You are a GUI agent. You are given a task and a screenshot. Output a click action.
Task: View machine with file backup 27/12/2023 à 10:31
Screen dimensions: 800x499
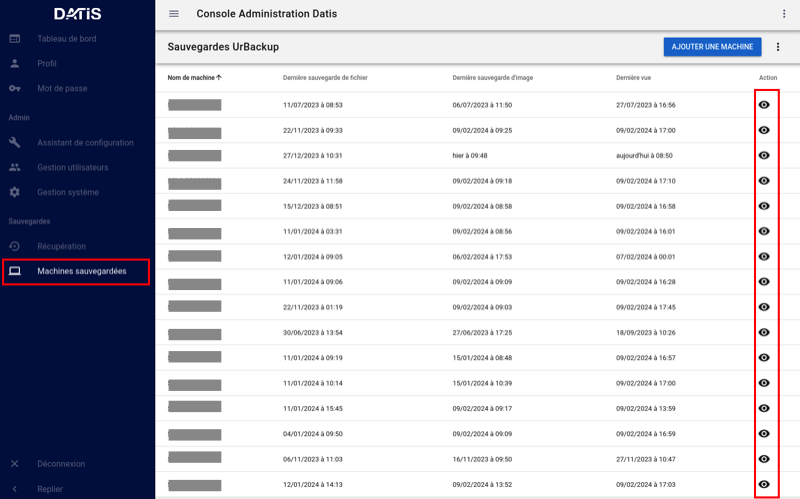tap(764, 156)
